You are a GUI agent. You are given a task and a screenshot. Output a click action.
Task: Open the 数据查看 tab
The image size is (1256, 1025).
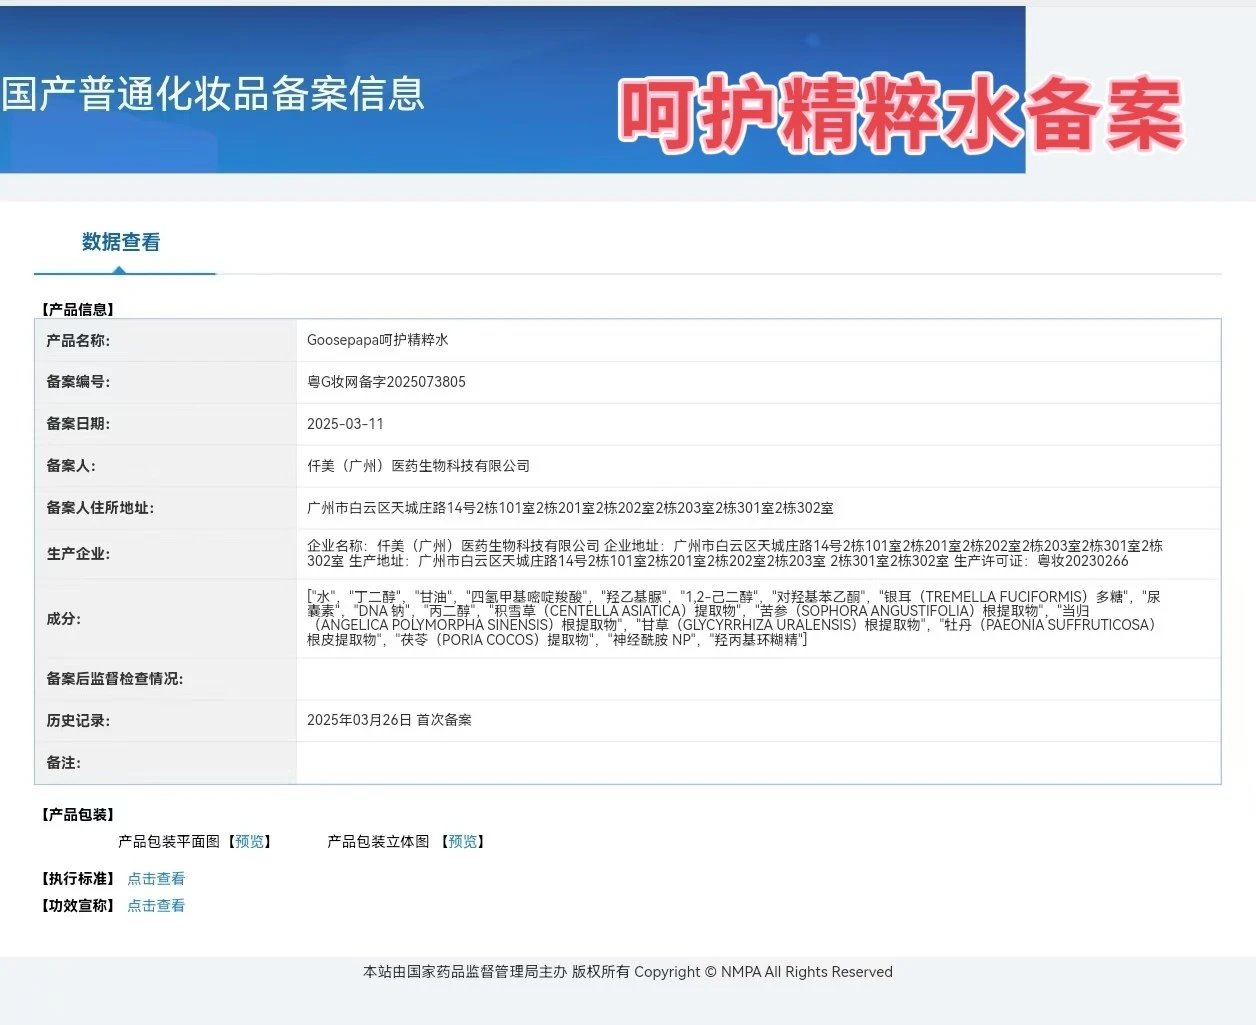pos(121,242)
